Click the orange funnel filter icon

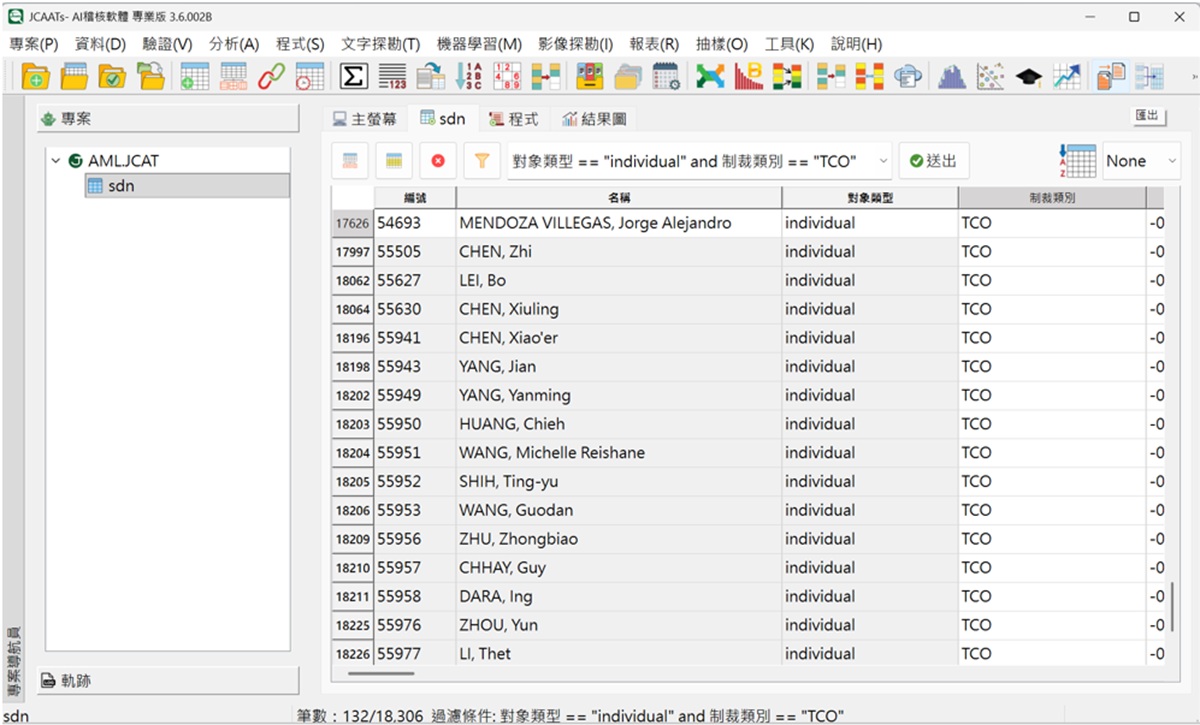coord(481,161)
